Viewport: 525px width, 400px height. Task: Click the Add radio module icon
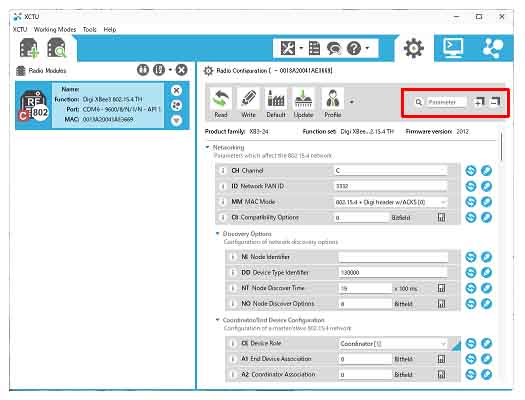[28, 48]
